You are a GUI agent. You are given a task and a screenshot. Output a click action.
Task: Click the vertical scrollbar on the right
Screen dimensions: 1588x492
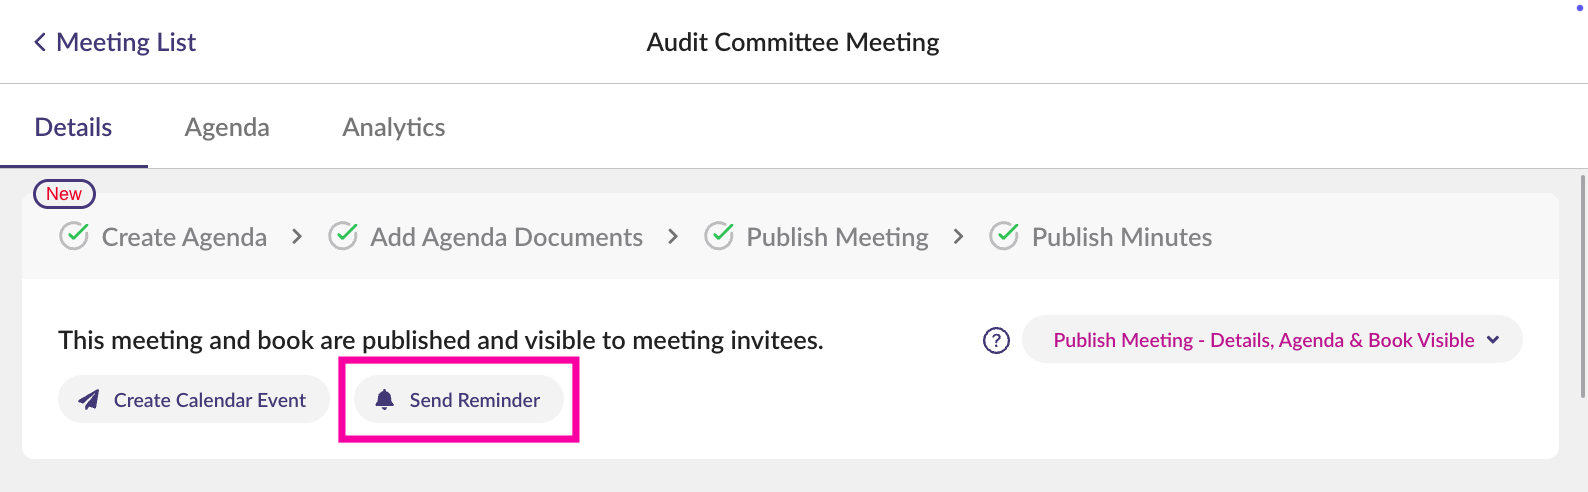[1583, 286]
